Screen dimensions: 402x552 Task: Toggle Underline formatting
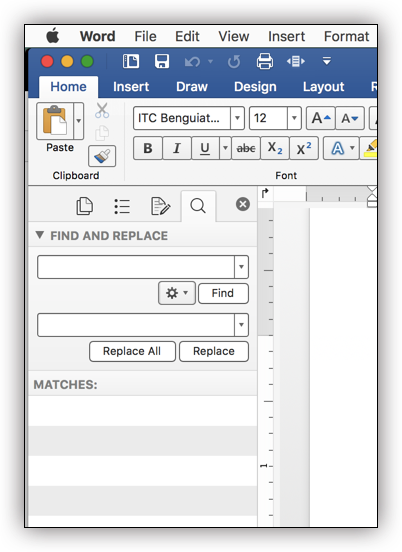click(x=205, y=148)
